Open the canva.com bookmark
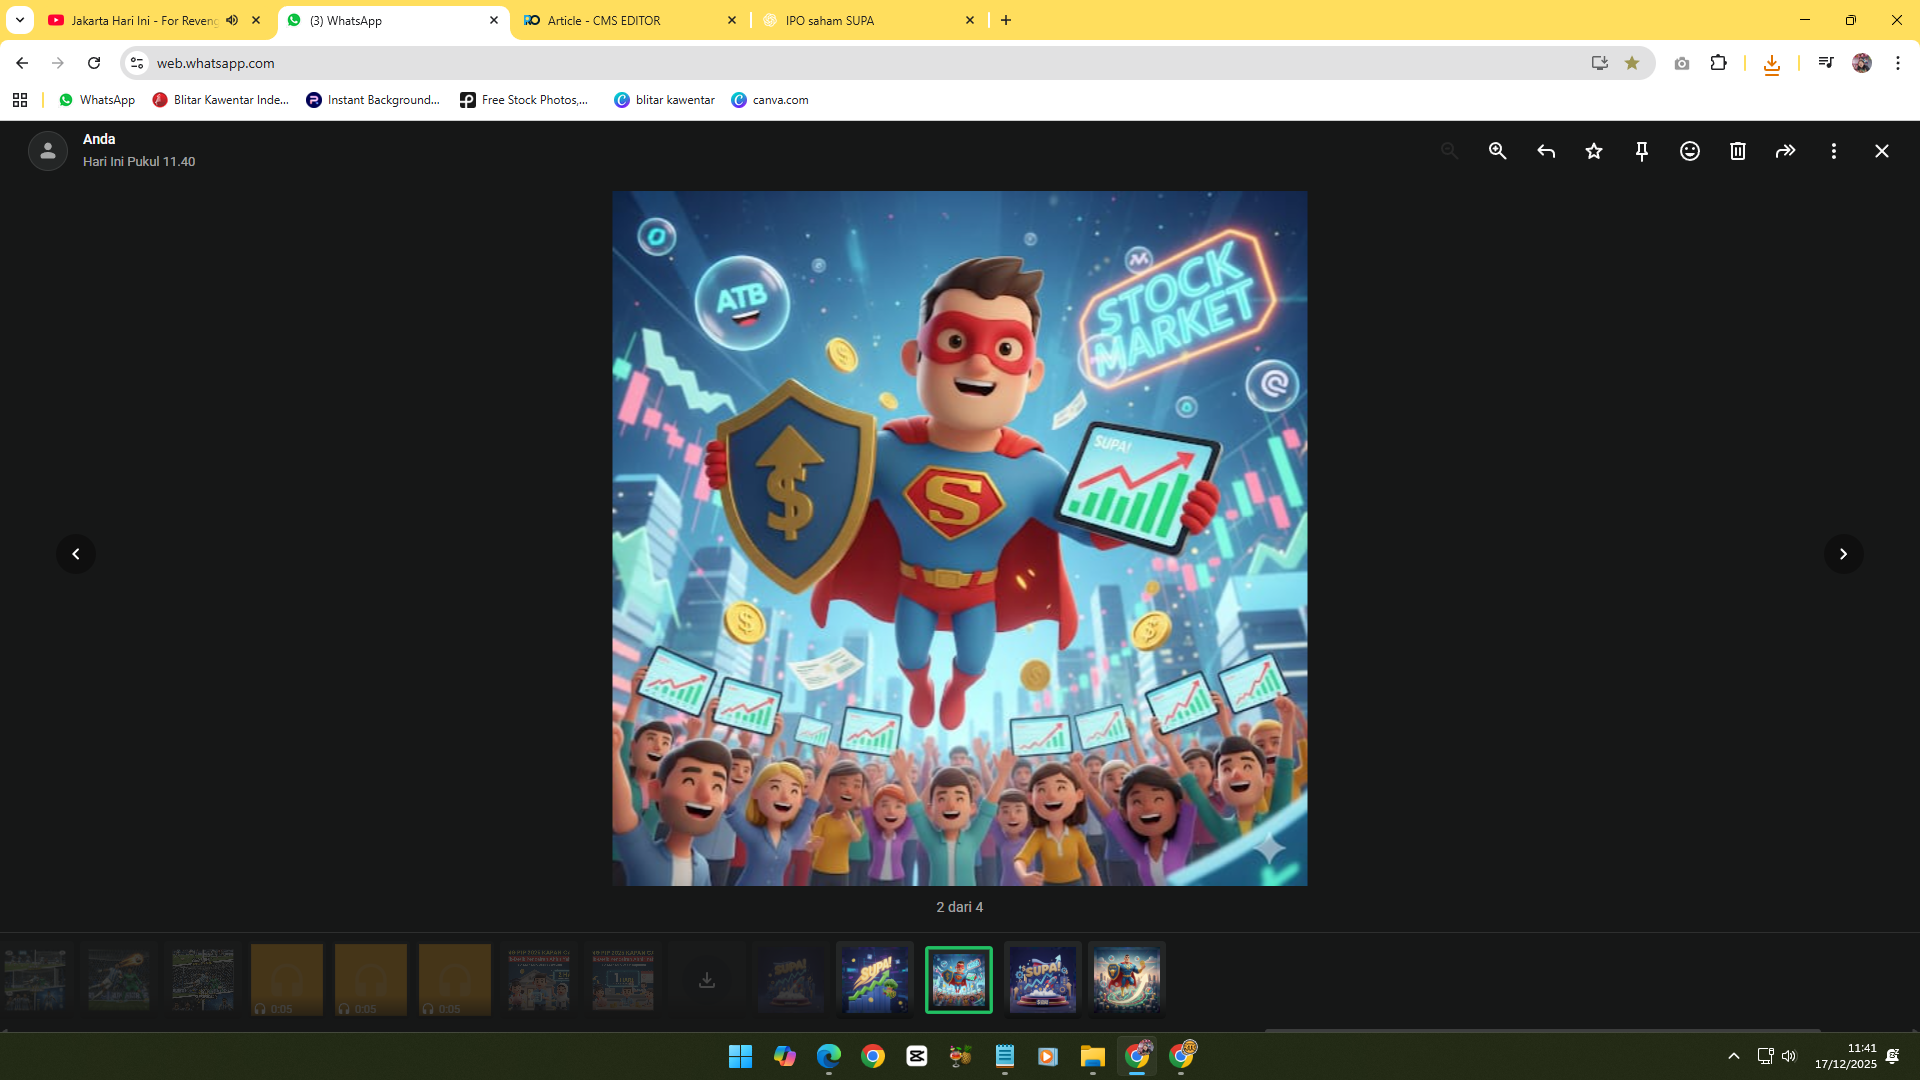 [x=770, y=100]
